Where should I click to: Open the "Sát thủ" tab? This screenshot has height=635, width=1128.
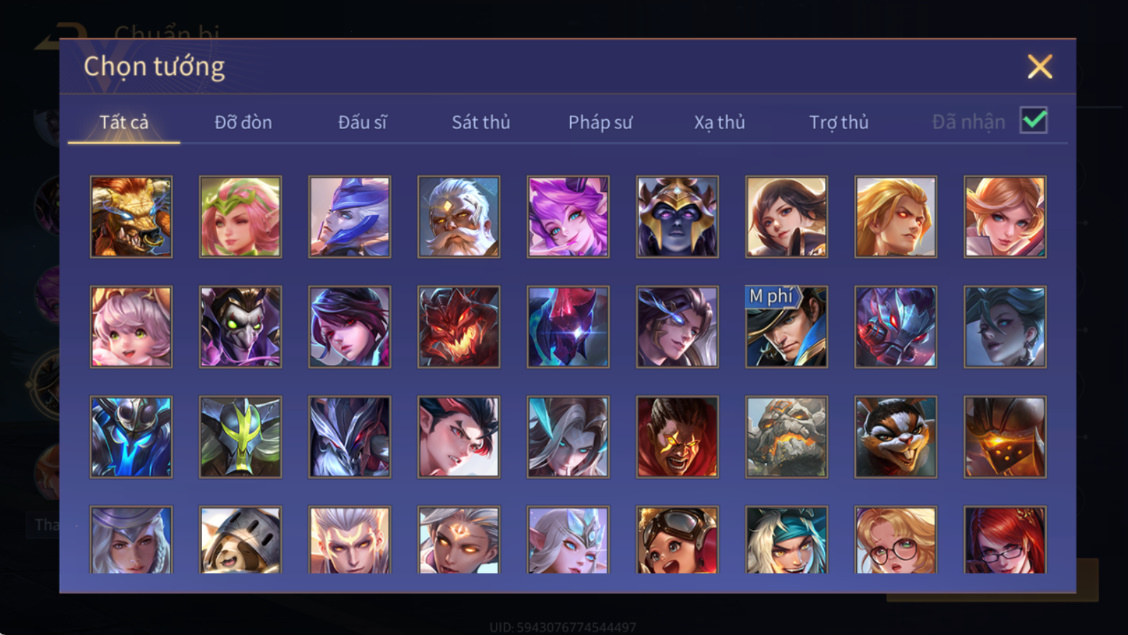point(481,122)
